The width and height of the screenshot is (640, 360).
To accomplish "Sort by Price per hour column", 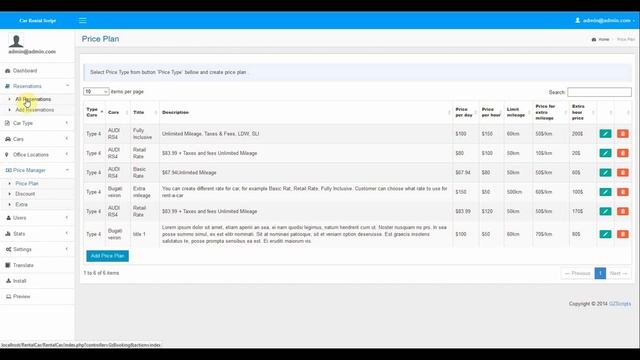I will [x=491, y=112].
